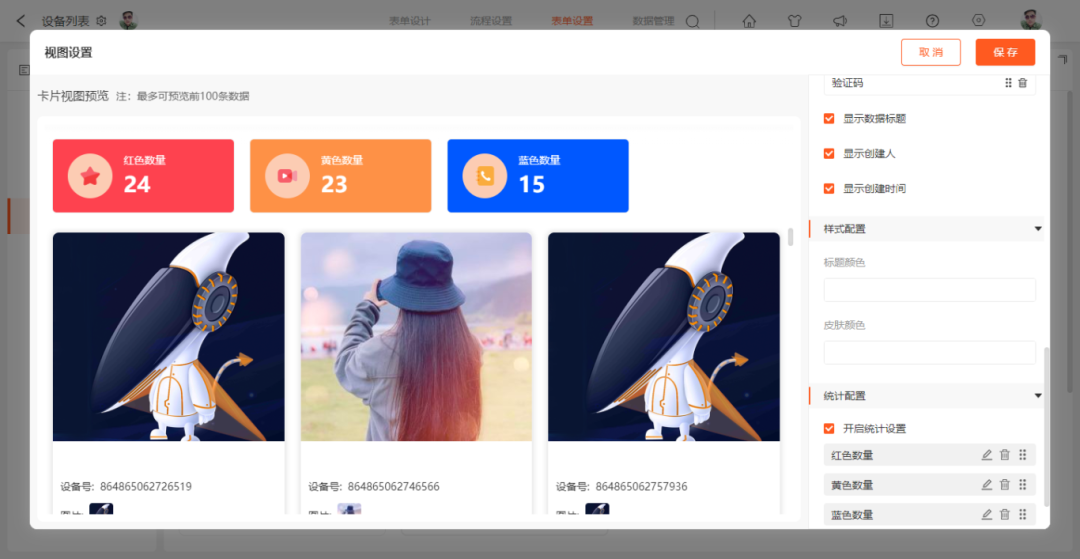Click the 皮肤颜色 color input field
The height and width of the screenshot is (559, 1080).
coord(930,352)
